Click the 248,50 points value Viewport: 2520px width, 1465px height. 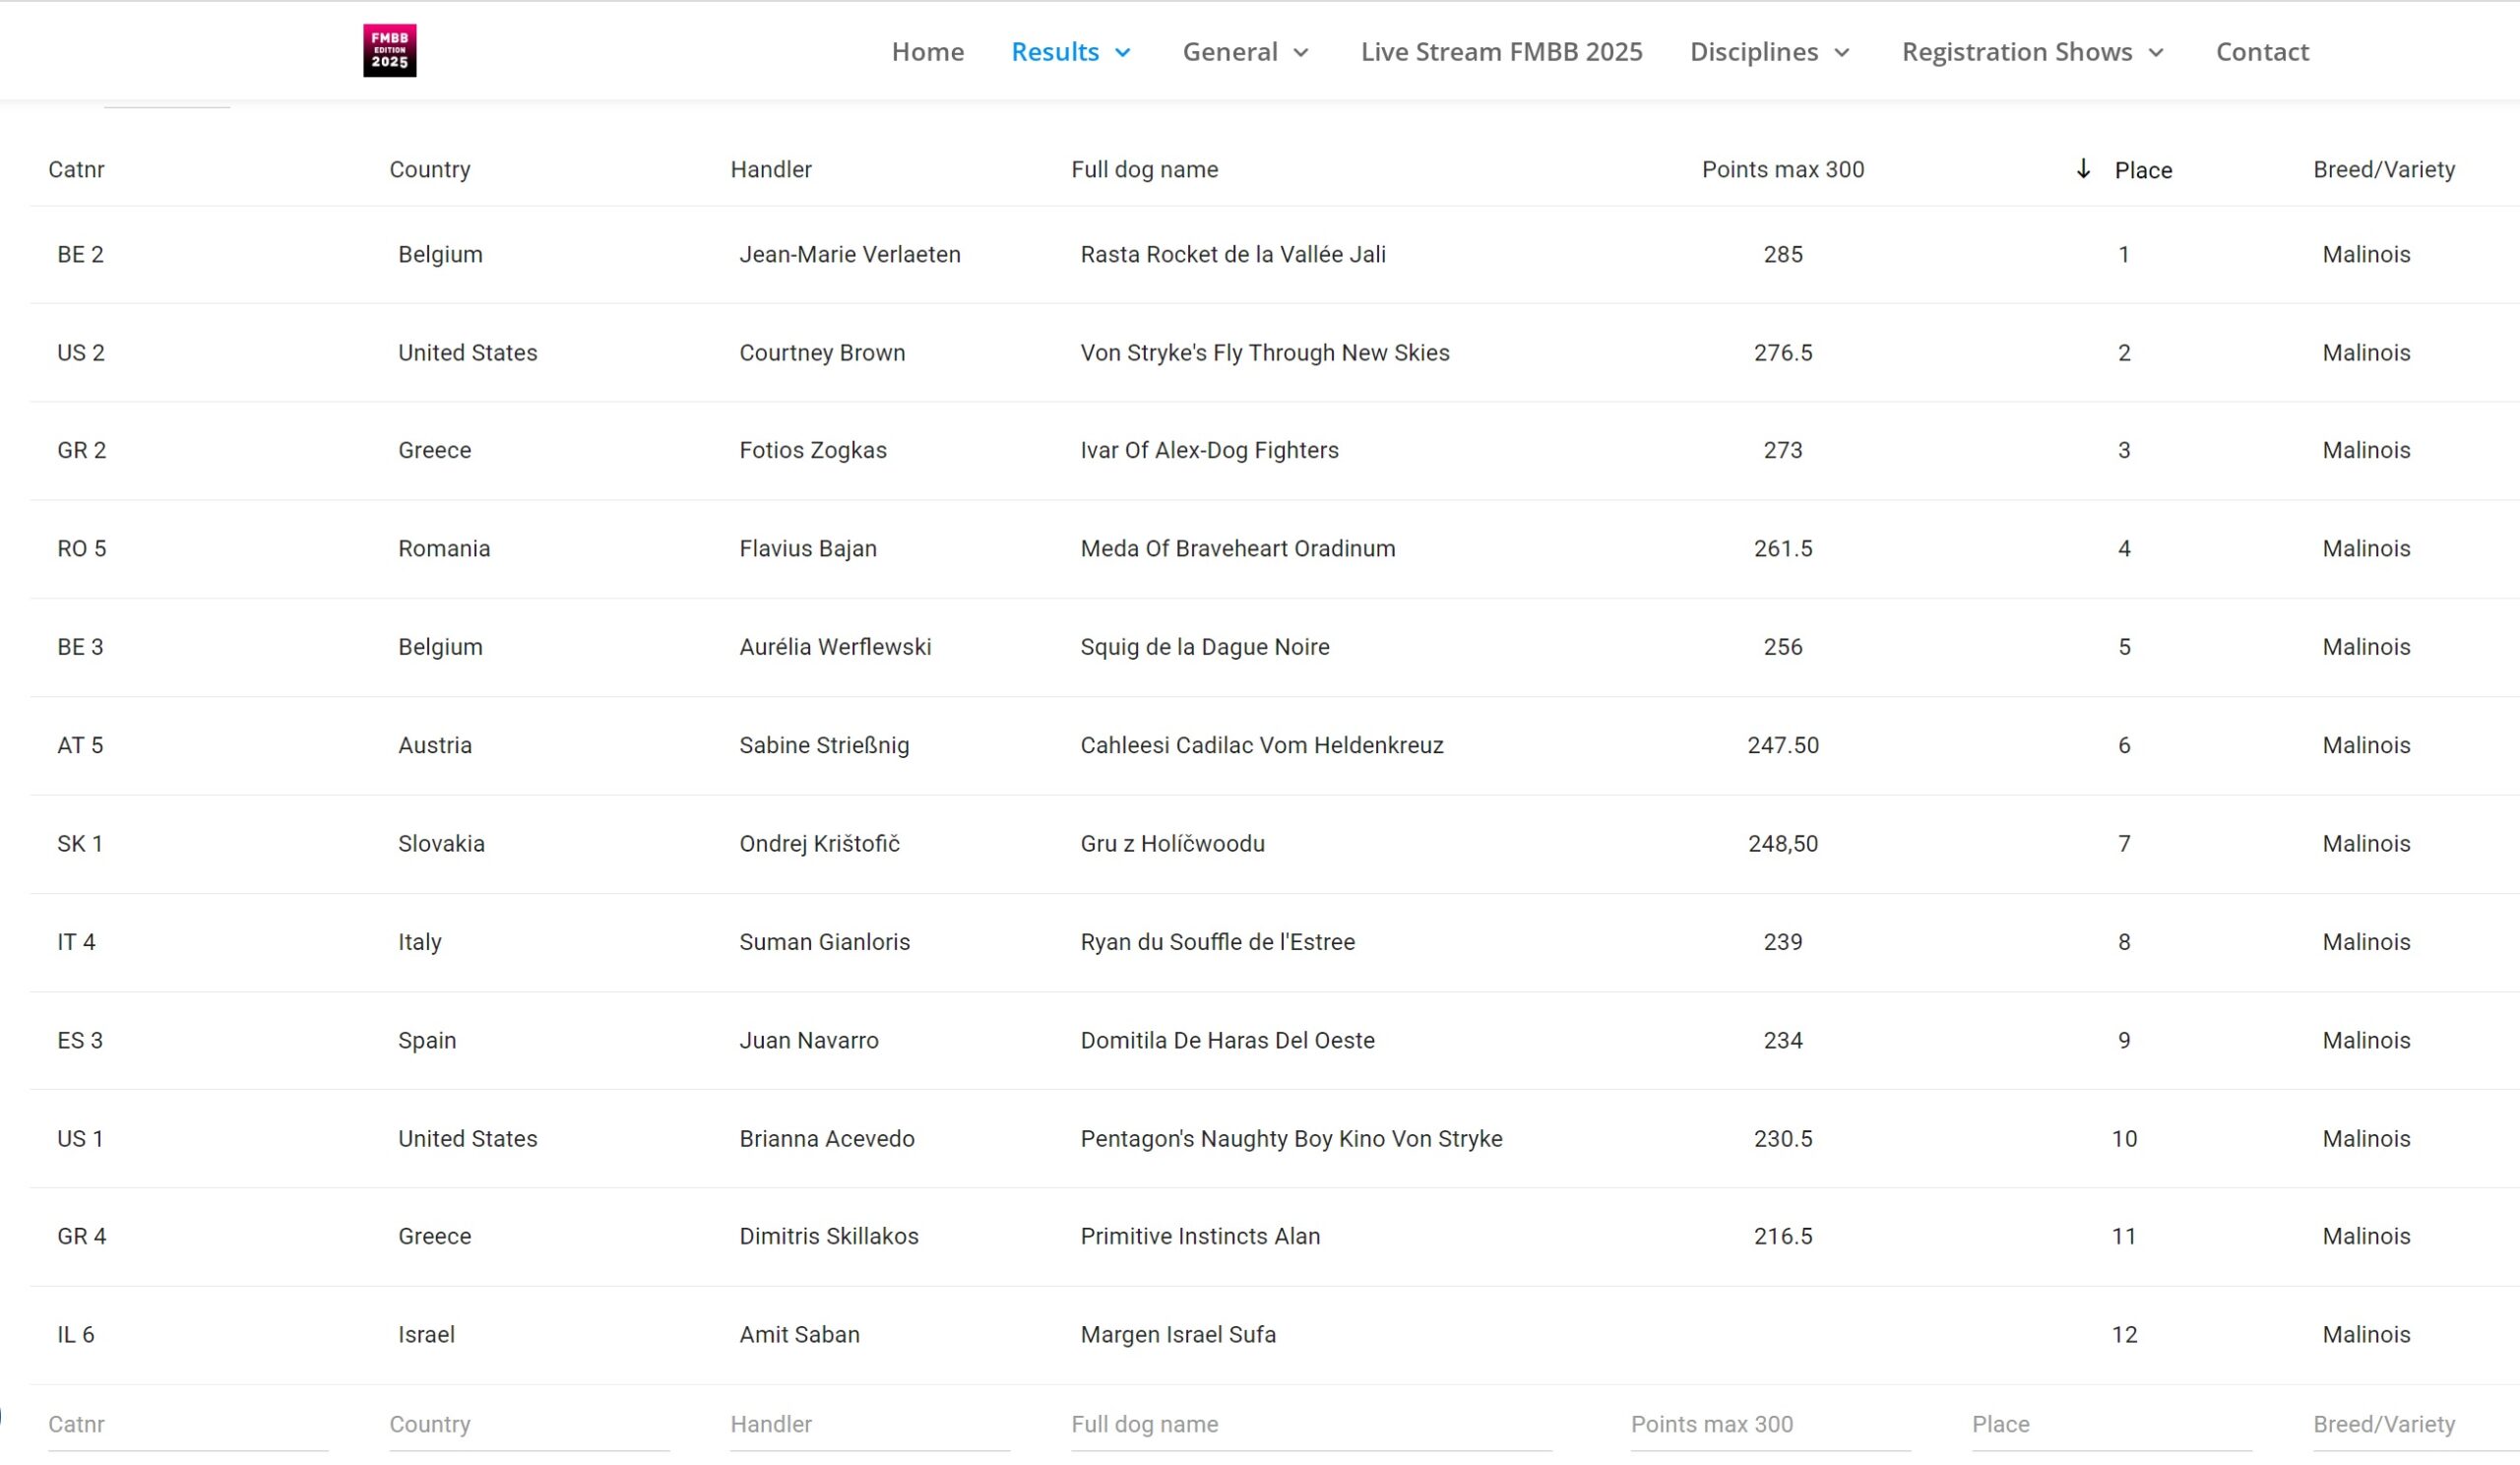click(x=1783, y=843)
